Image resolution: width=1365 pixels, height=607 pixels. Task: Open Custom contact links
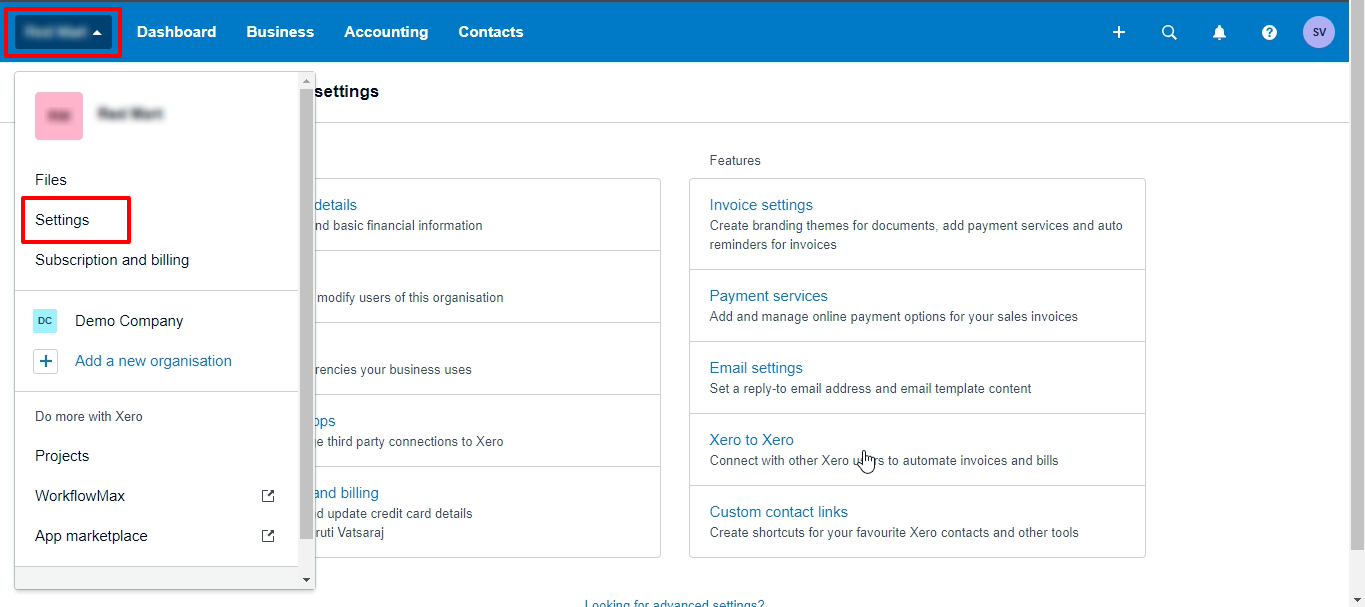(779, 512)
